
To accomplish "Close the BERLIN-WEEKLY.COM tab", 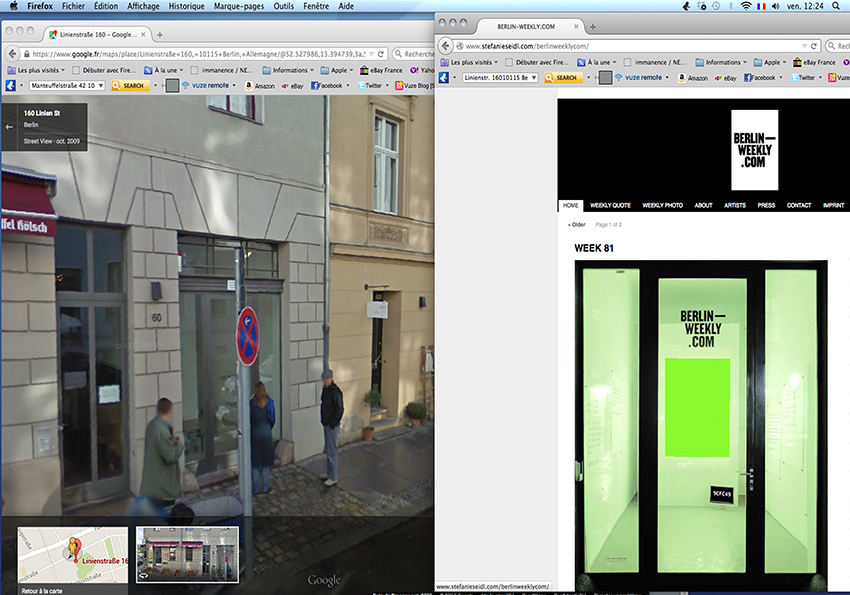I will coord(576,26).
